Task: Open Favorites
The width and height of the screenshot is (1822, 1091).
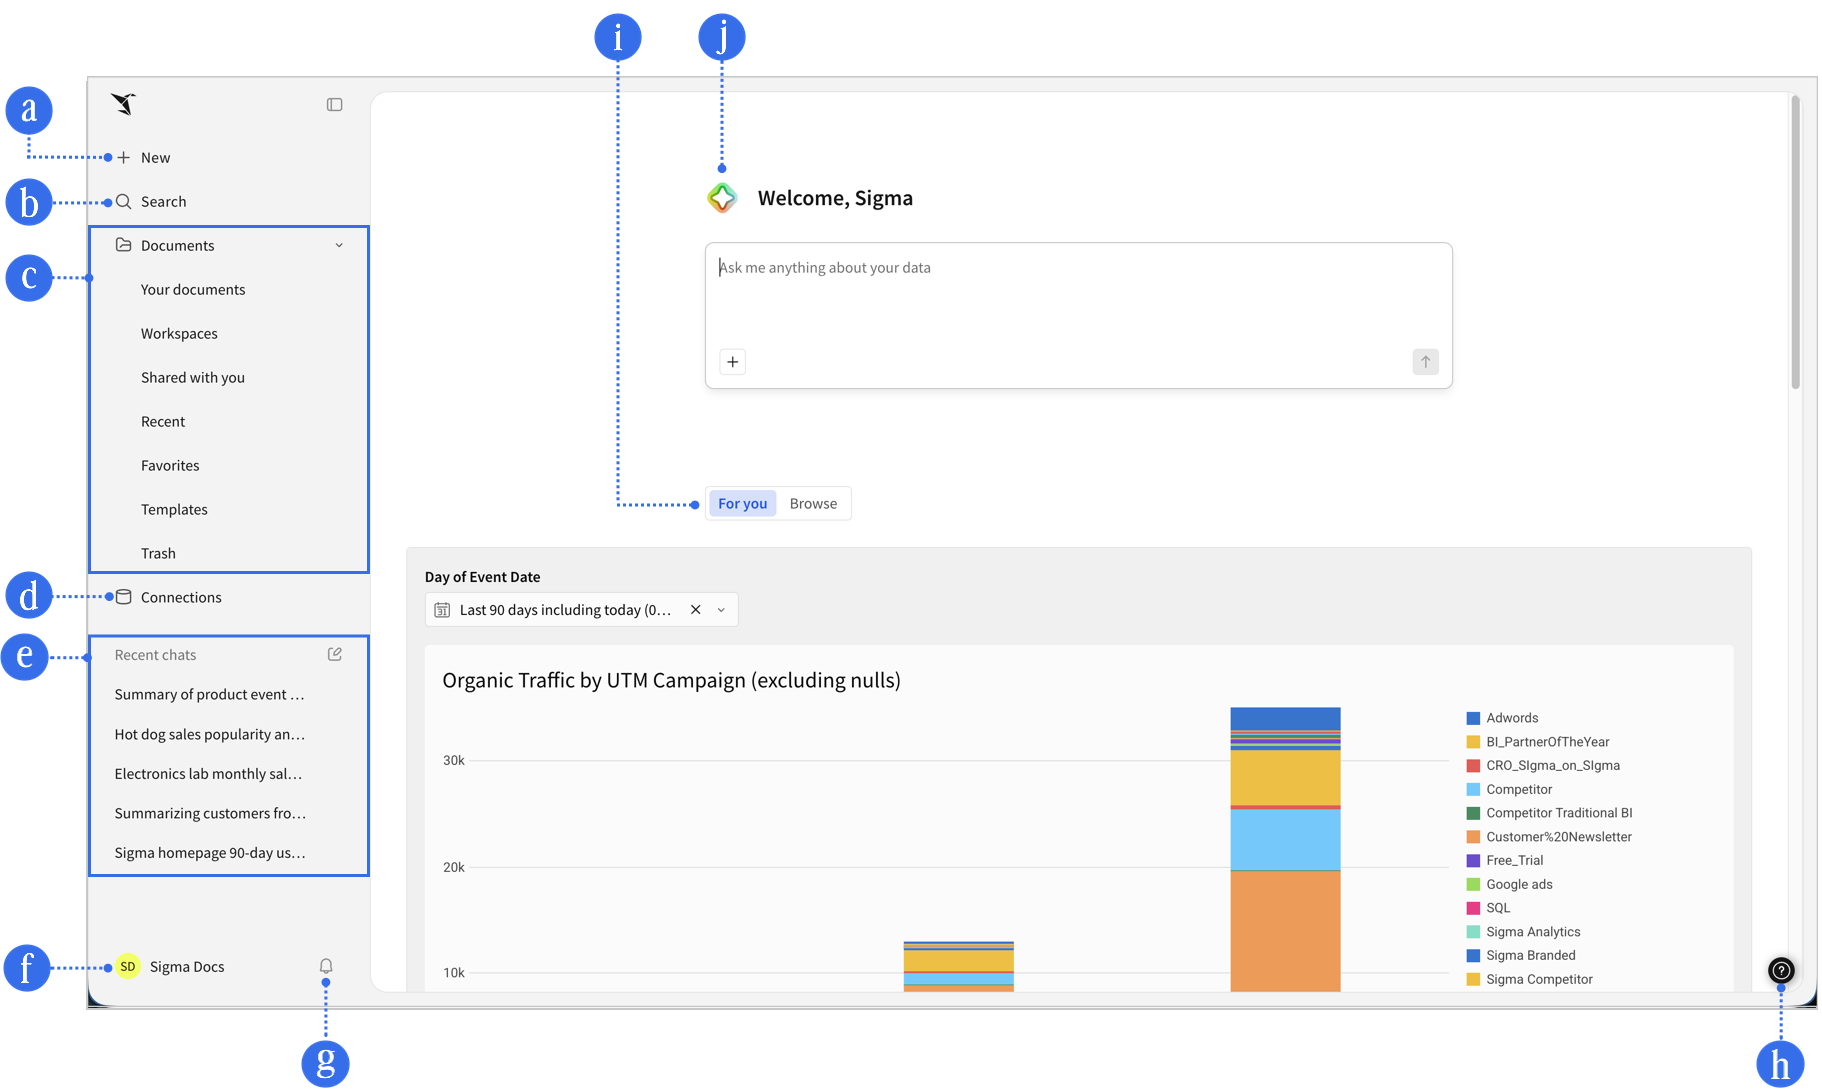Action: click(x=170, y=466)
